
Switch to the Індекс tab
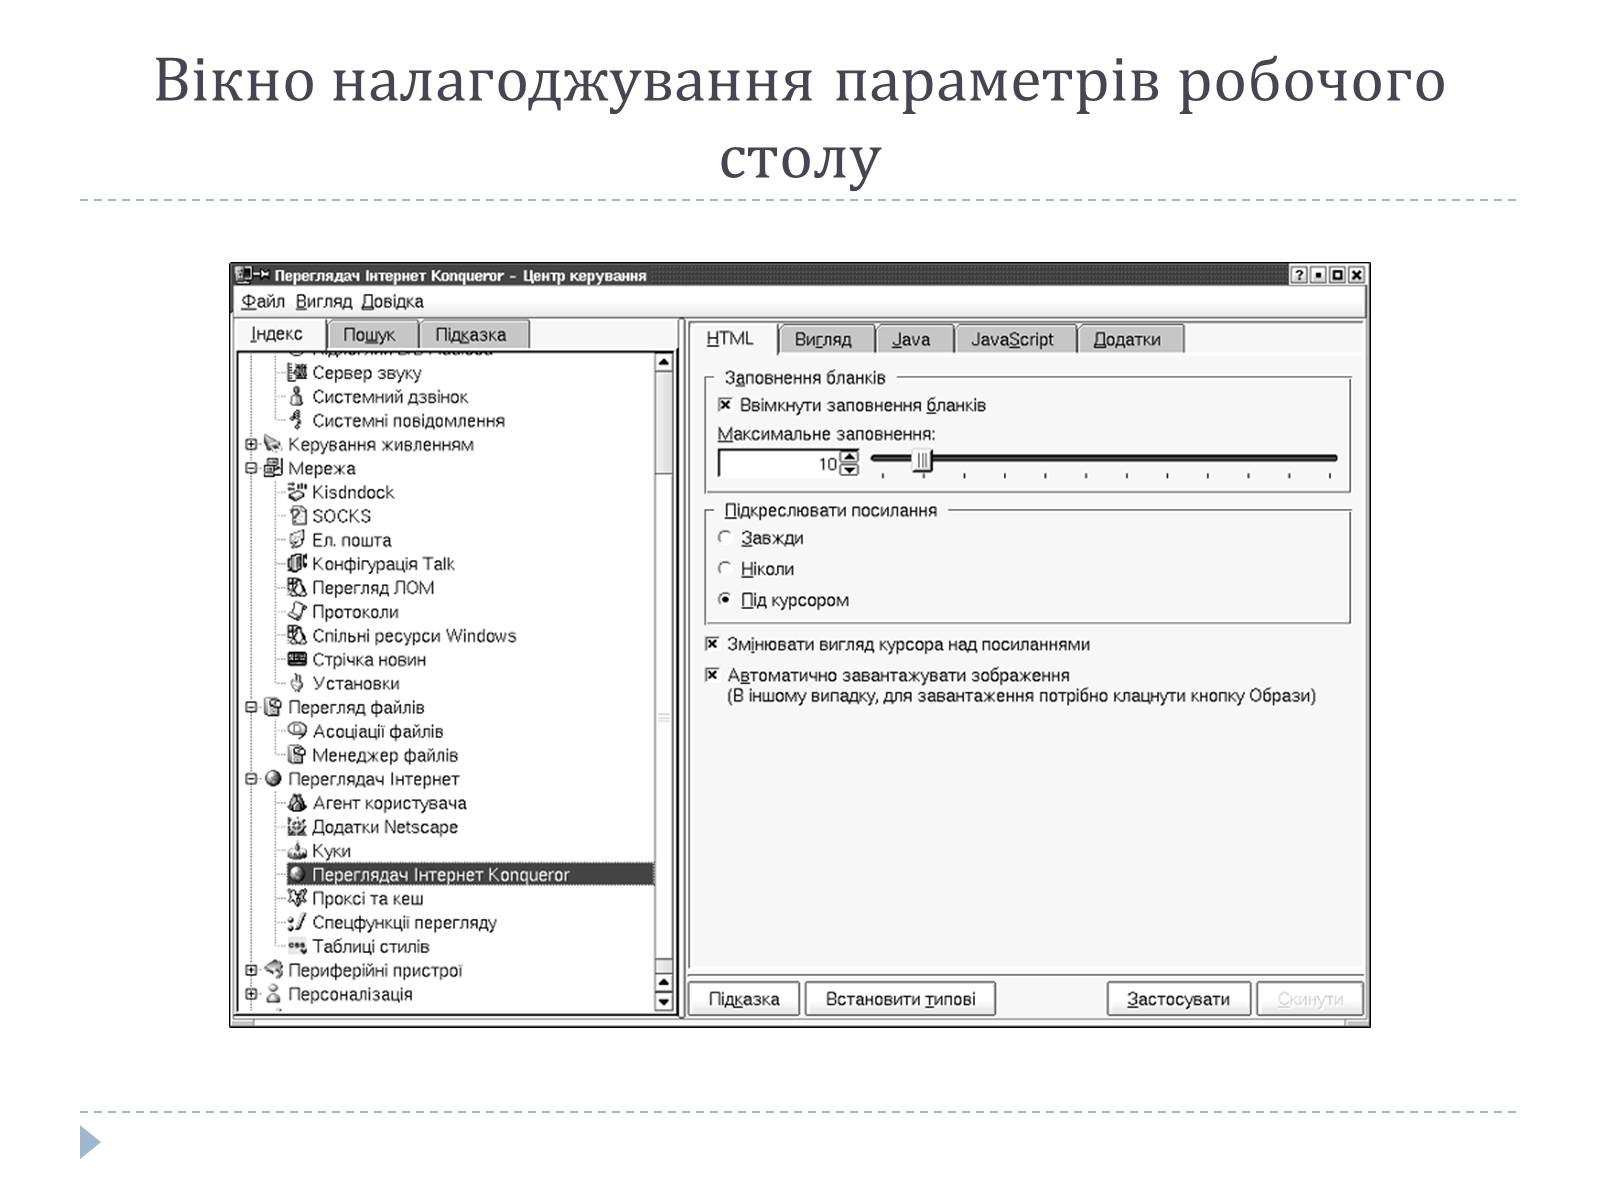coord(277,334)
